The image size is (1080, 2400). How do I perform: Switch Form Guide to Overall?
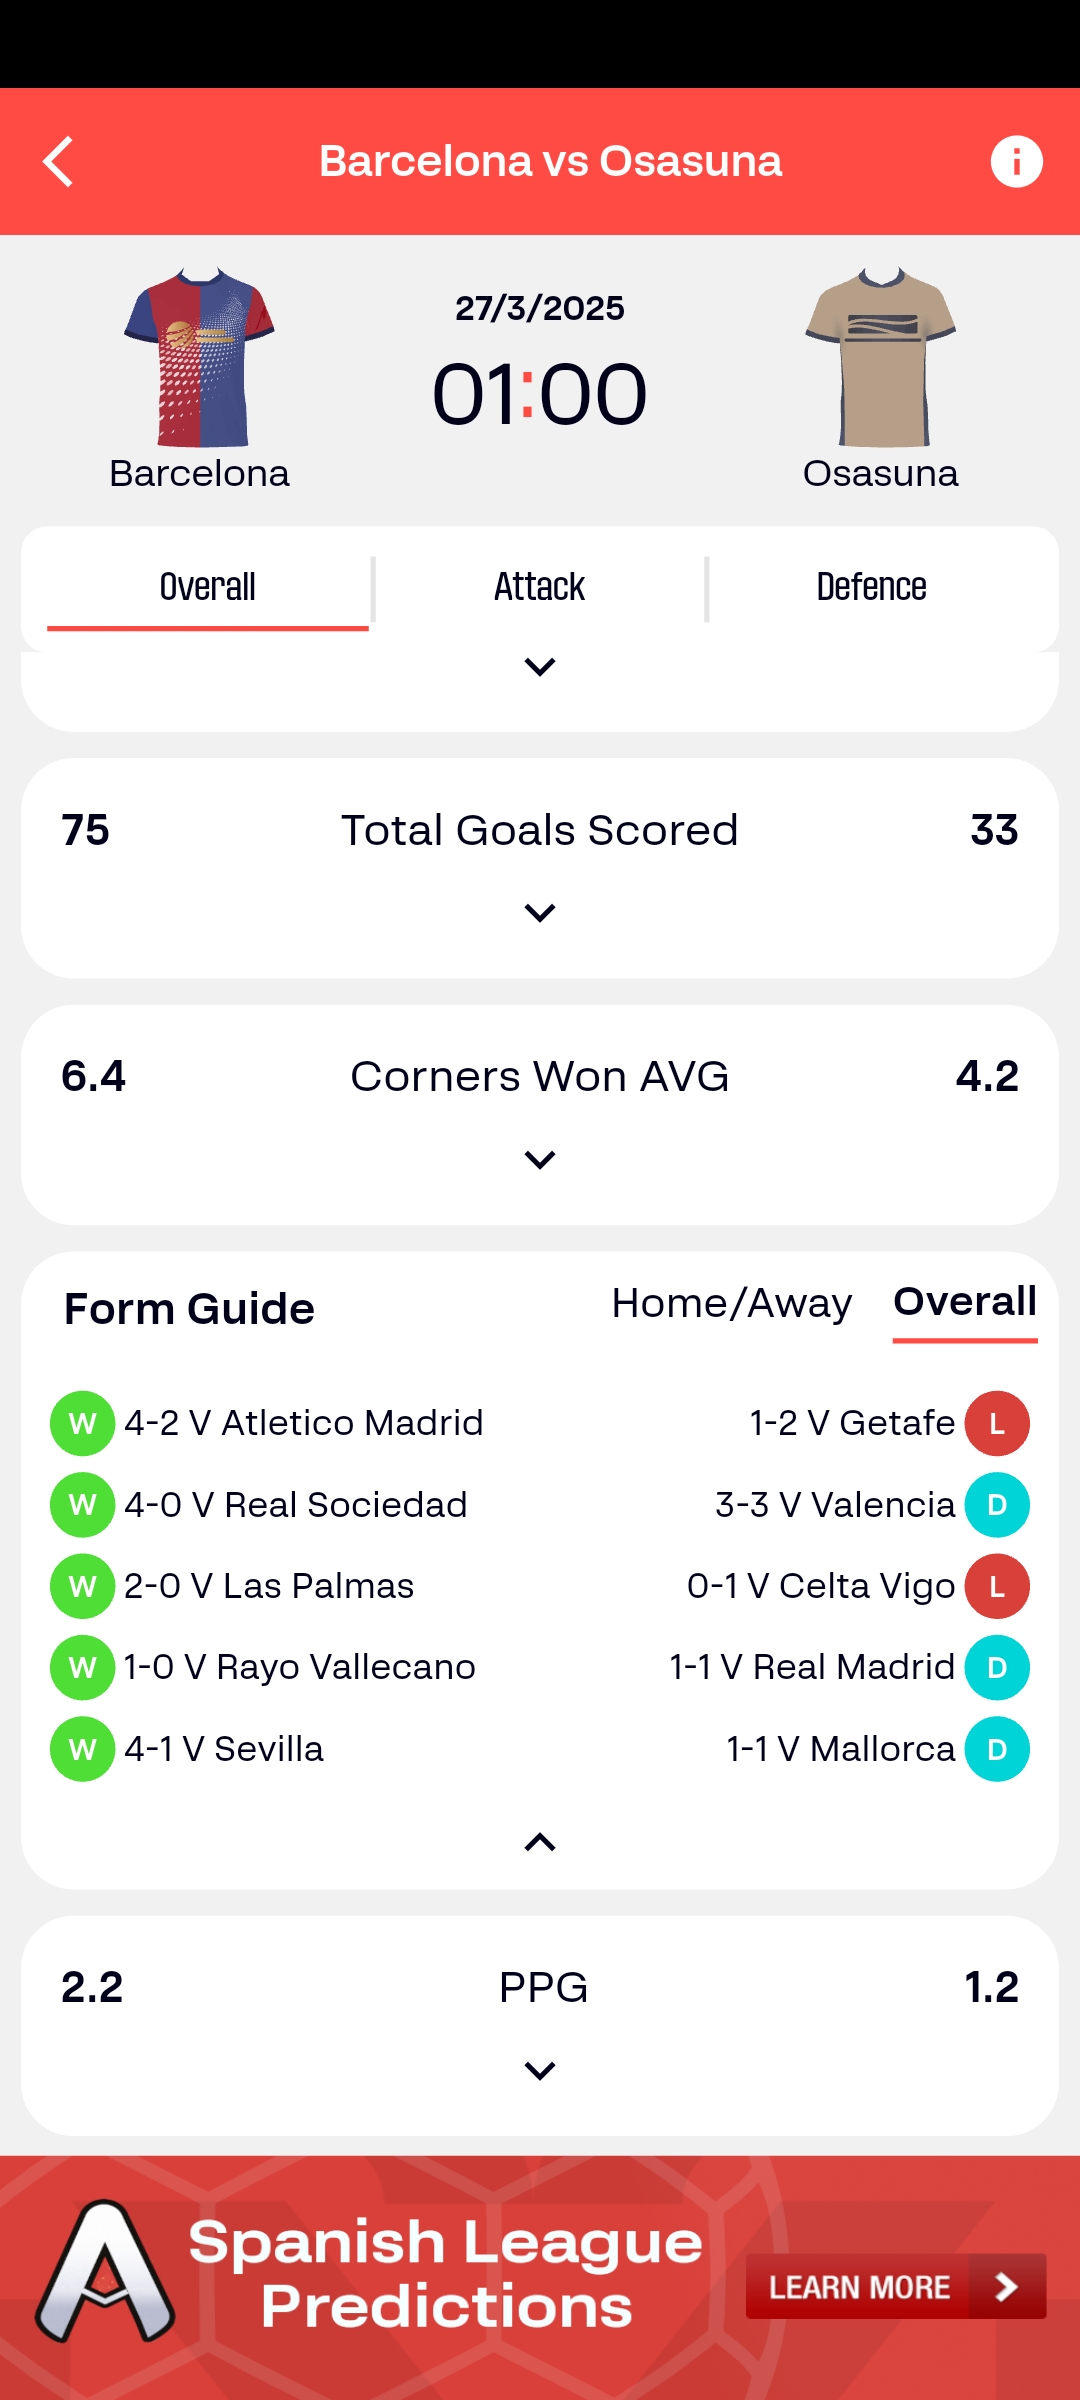[x=964, y=1302]
